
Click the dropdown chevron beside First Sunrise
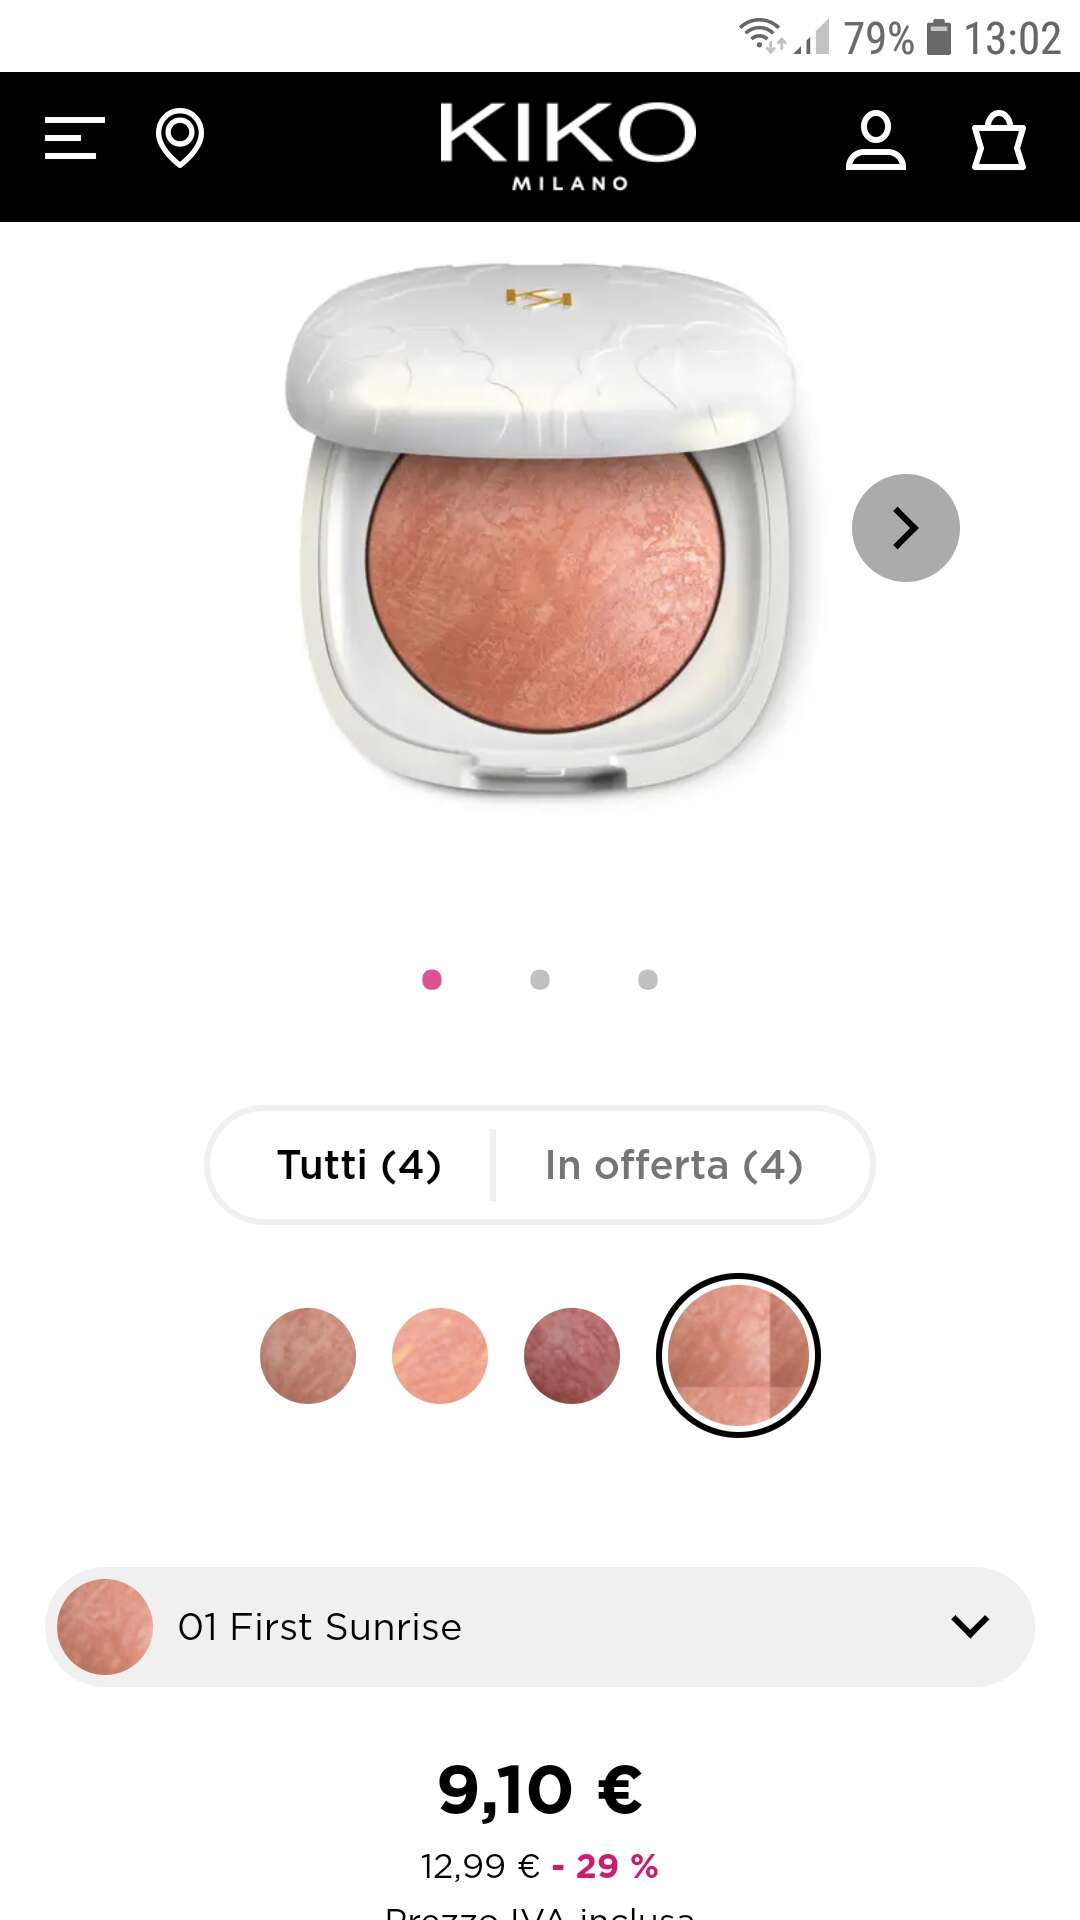(970, 1626)
